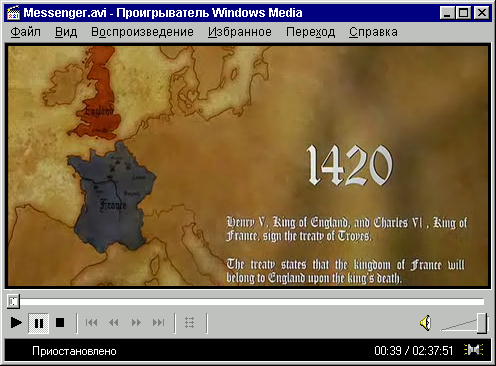496x366 pixels.
Task: Stop the video playback
Action: click(60, 323)
